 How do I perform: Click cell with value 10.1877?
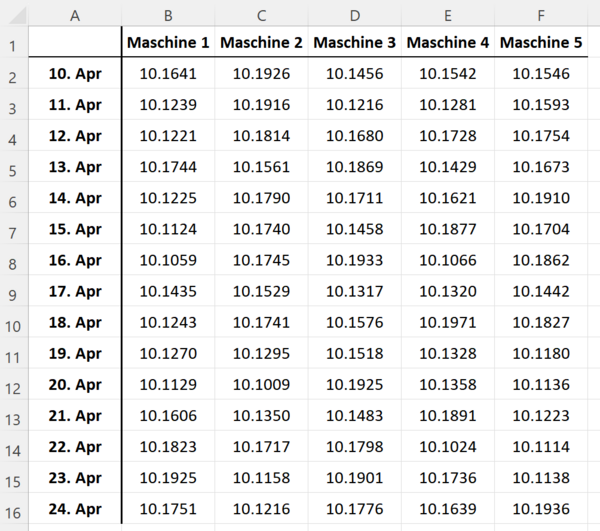[x=448, y=229]
